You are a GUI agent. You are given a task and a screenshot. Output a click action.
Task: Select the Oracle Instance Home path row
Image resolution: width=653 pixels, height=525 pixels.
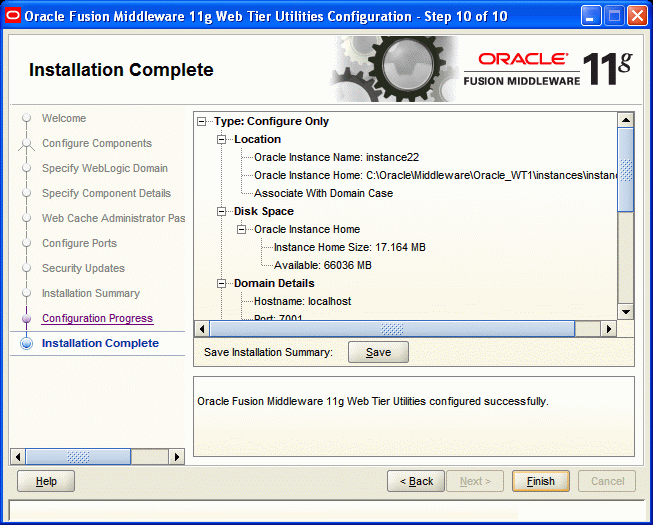coord(436,175)
